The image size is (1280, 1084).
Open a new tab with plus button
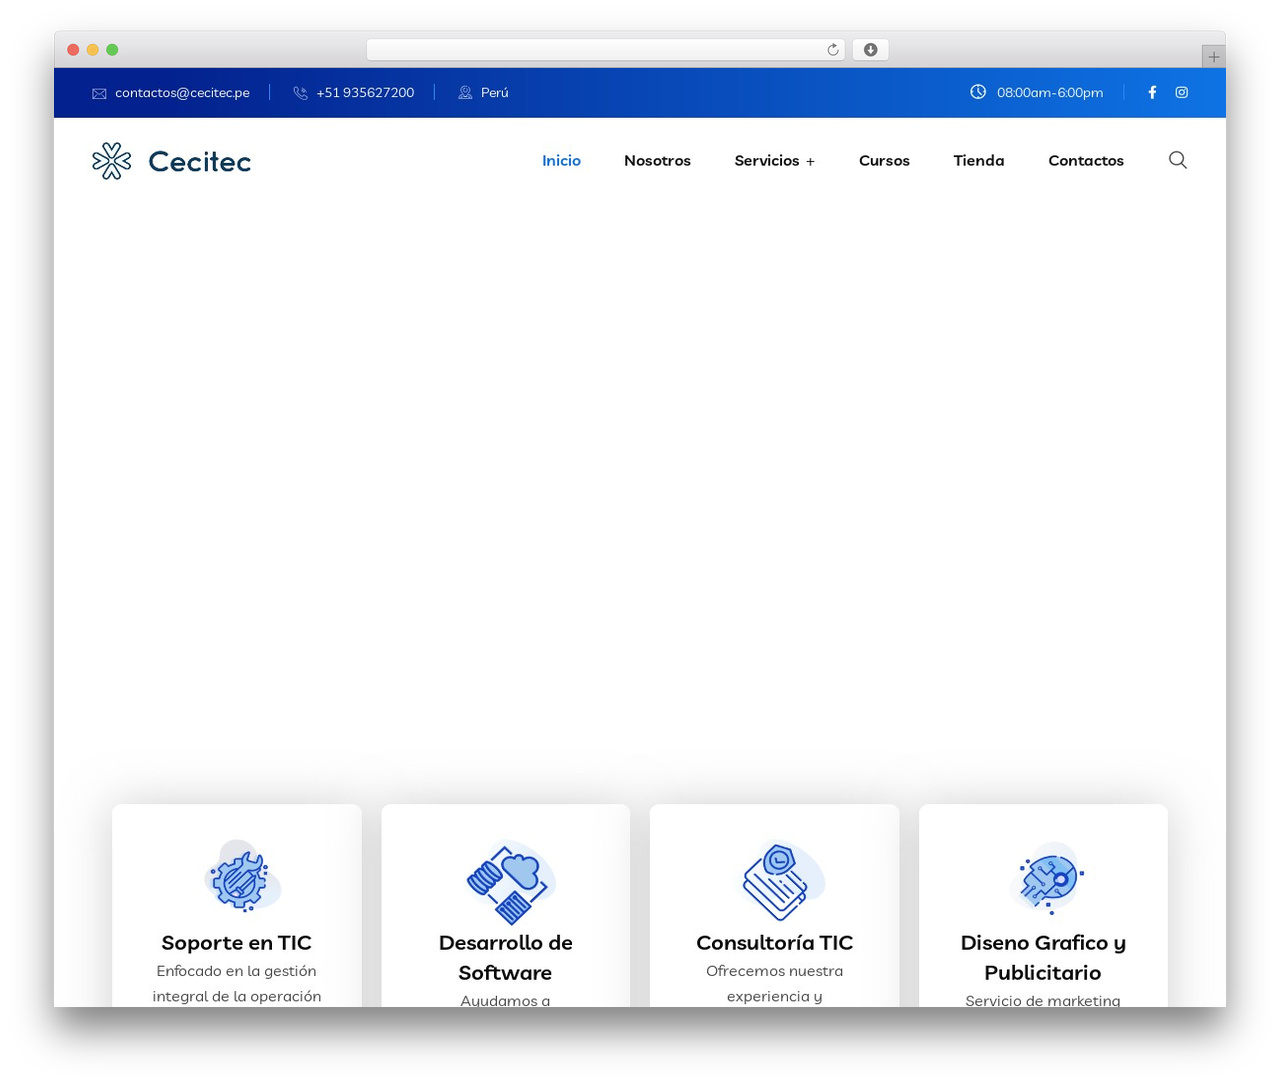[x=1214, y=57]
